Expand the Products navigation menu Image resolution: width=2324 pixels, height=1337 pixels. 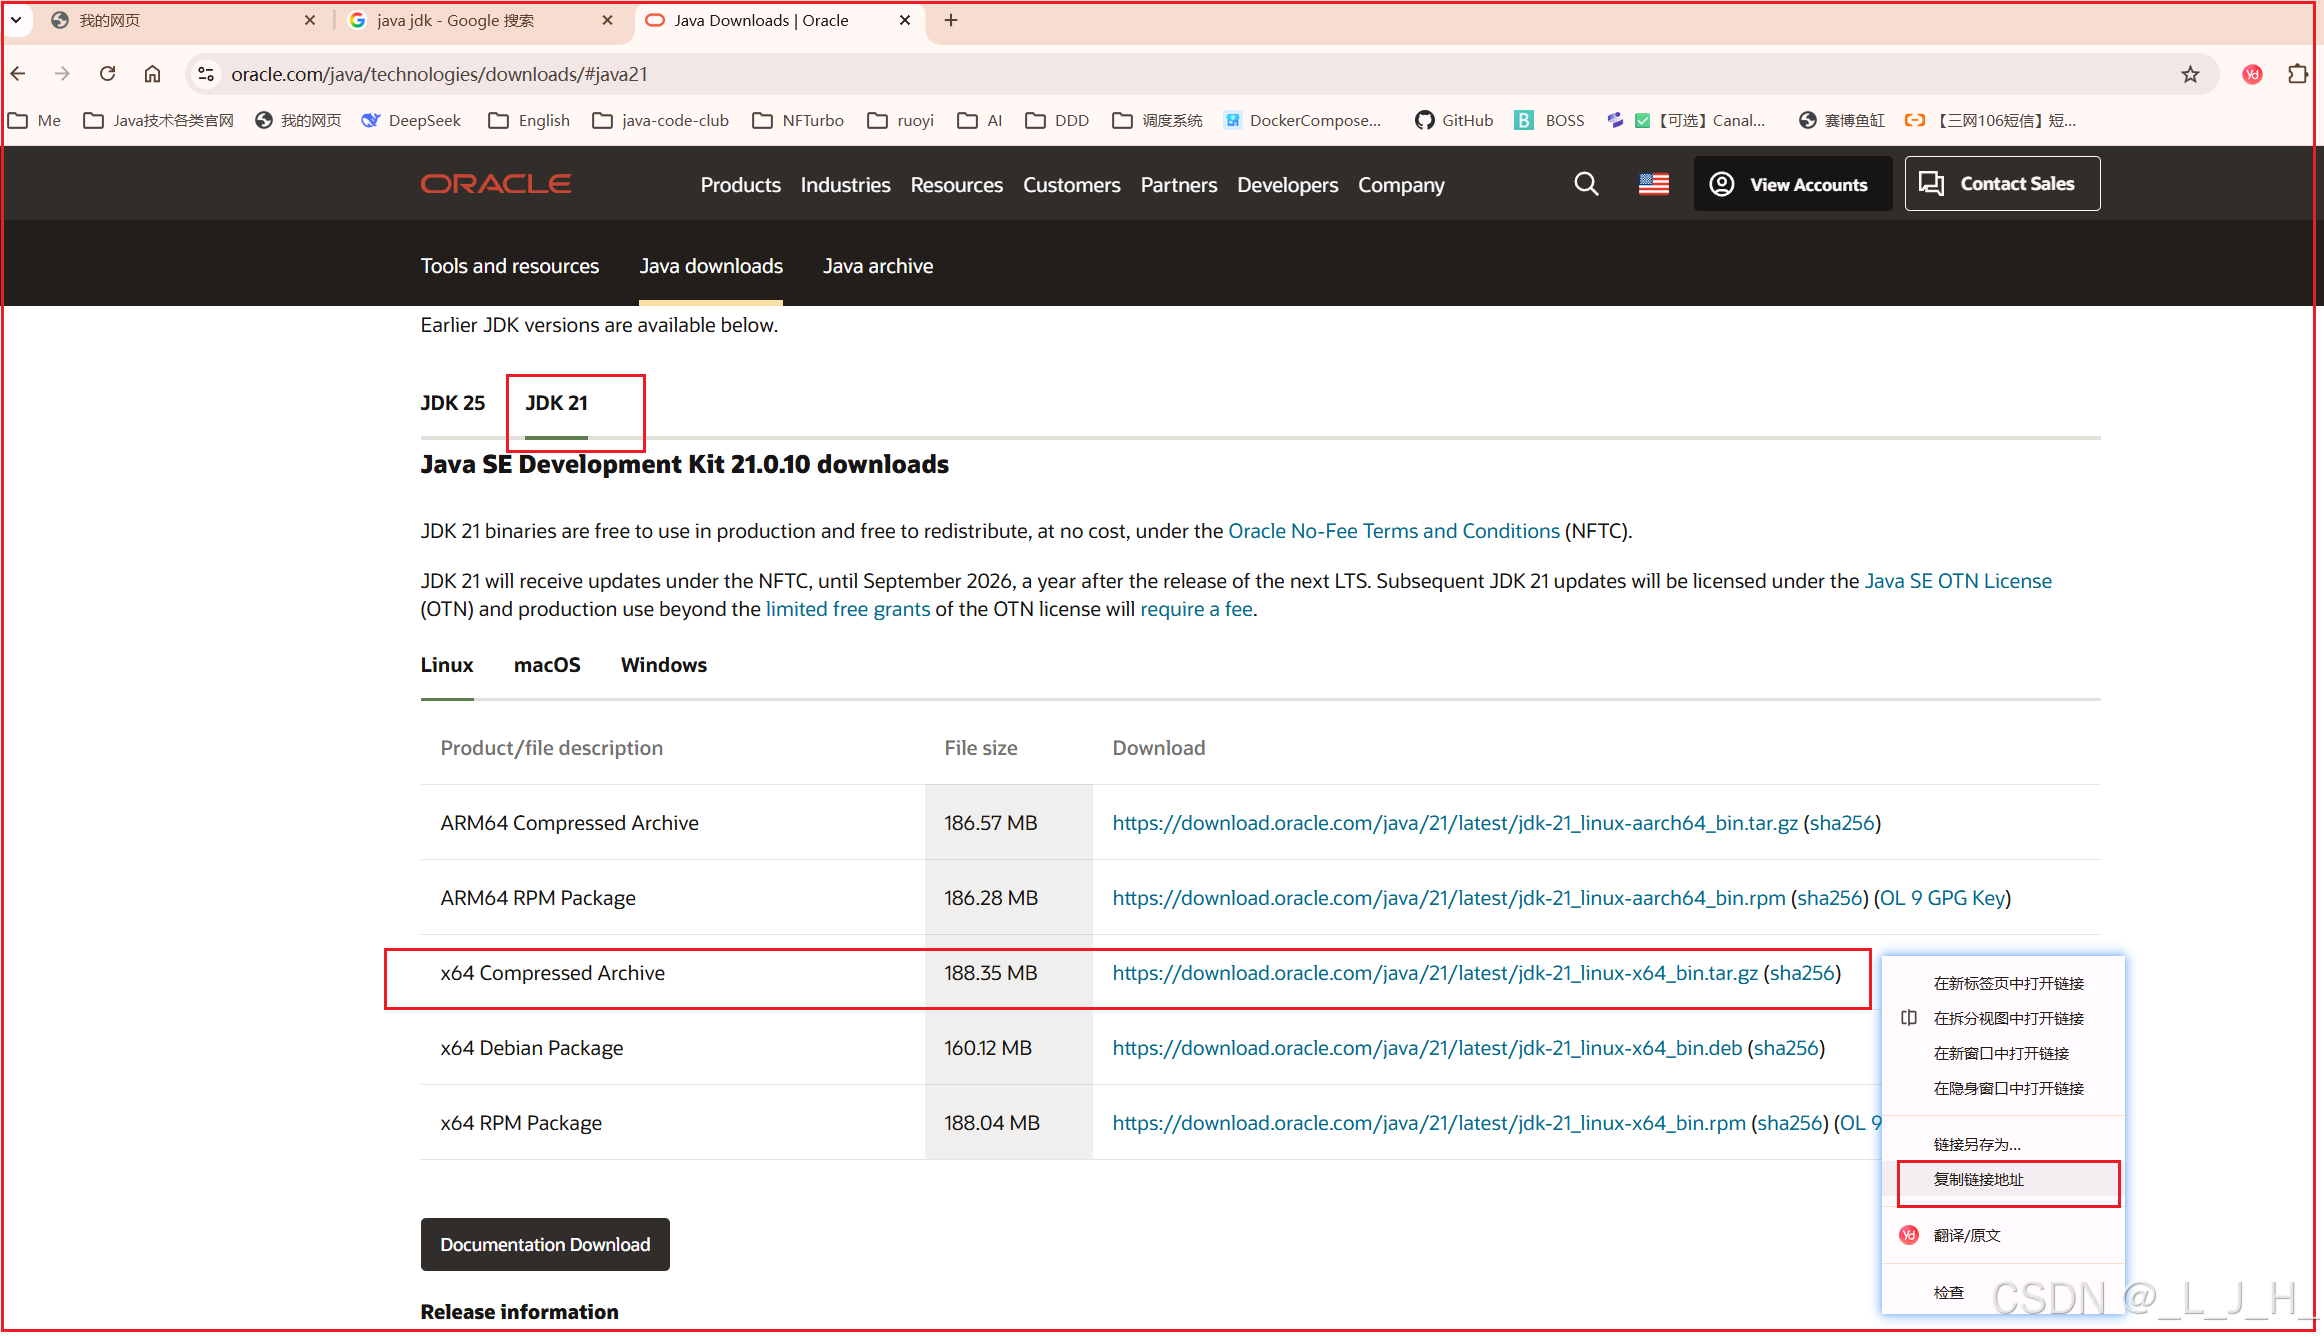pyautogui.click(x=740, y=185)
